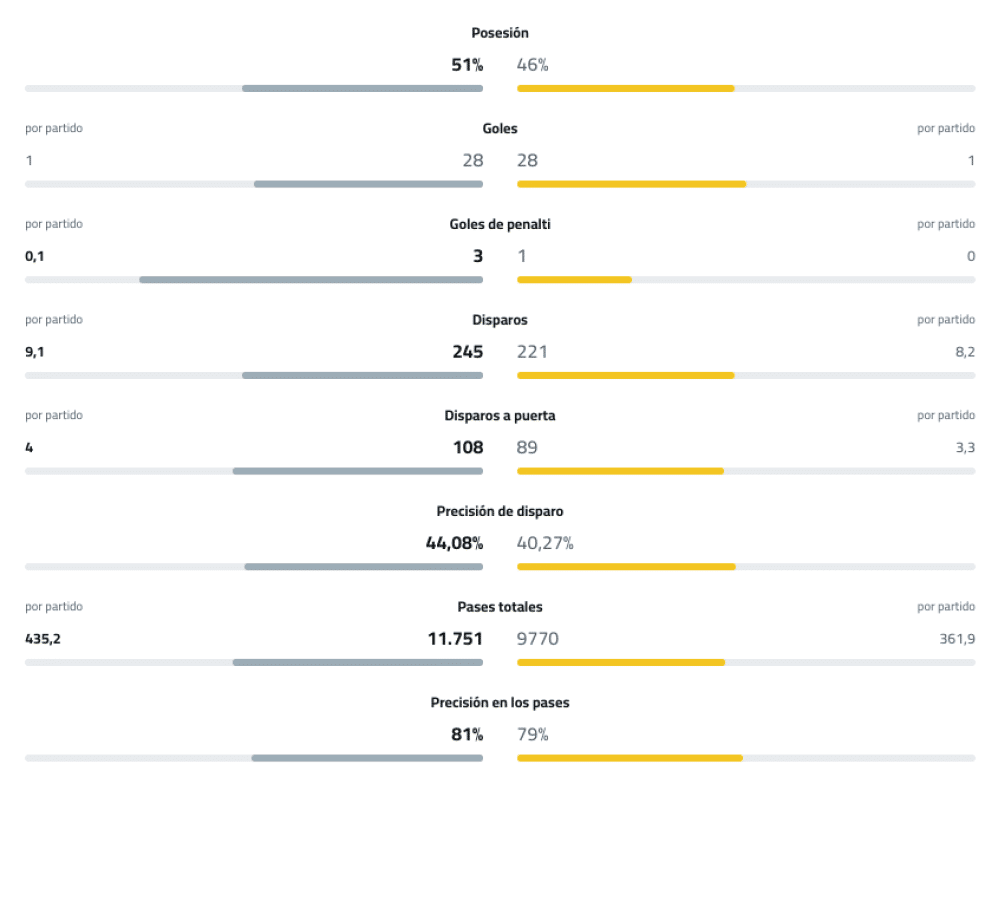Click the Goles de penalti heading
990x906 pixels.
click(500, 224)
